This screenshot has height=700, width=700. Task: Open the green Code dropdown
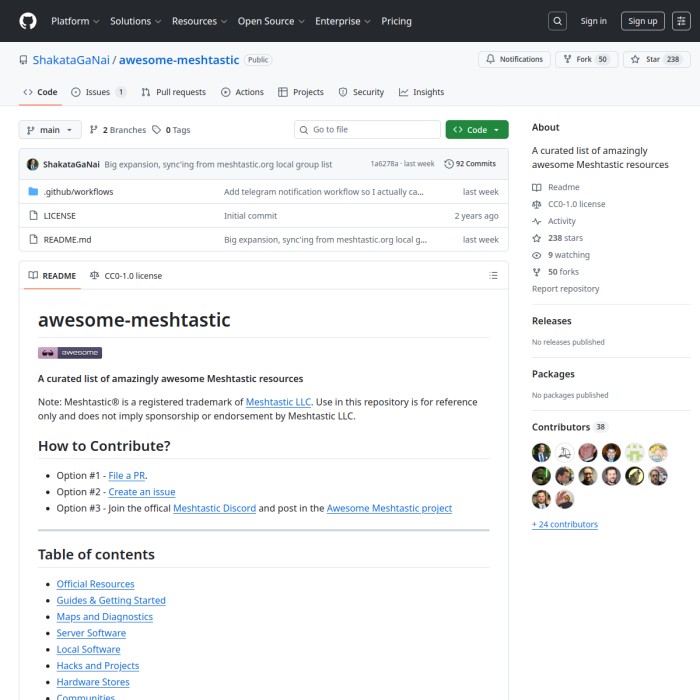click(x=477, y=130)
